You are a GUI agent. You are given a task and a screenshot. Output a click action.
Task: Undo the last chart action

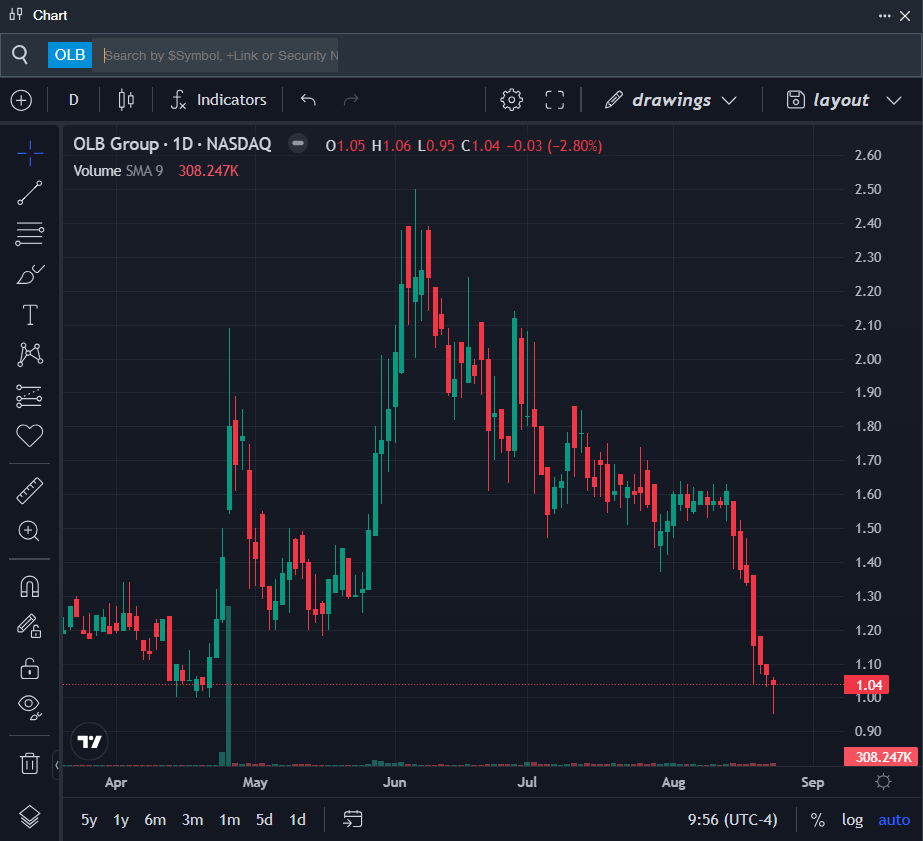tap(308, 100)
